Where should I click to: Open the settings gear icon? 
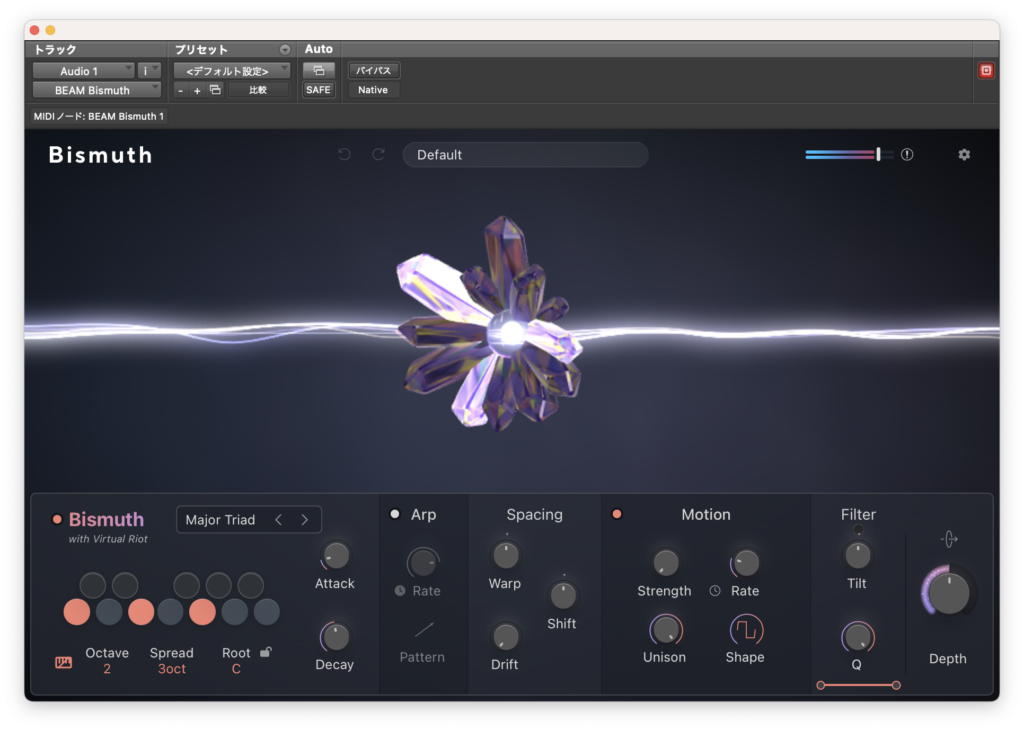964,155
